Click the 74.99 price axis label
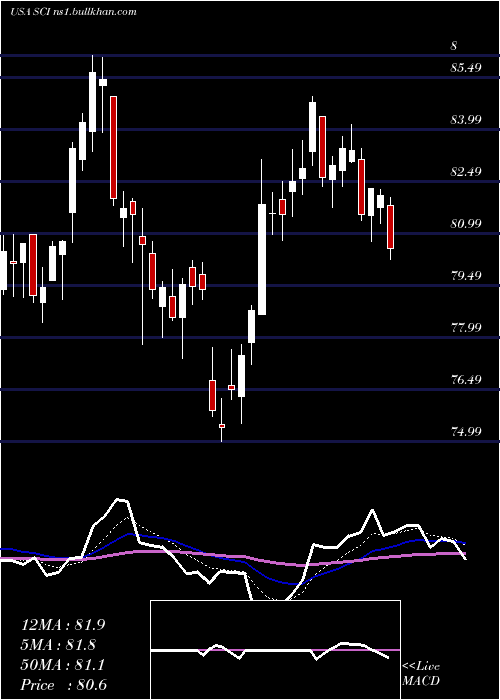Viewport: 500px width, 700px height. click(466, 432)
